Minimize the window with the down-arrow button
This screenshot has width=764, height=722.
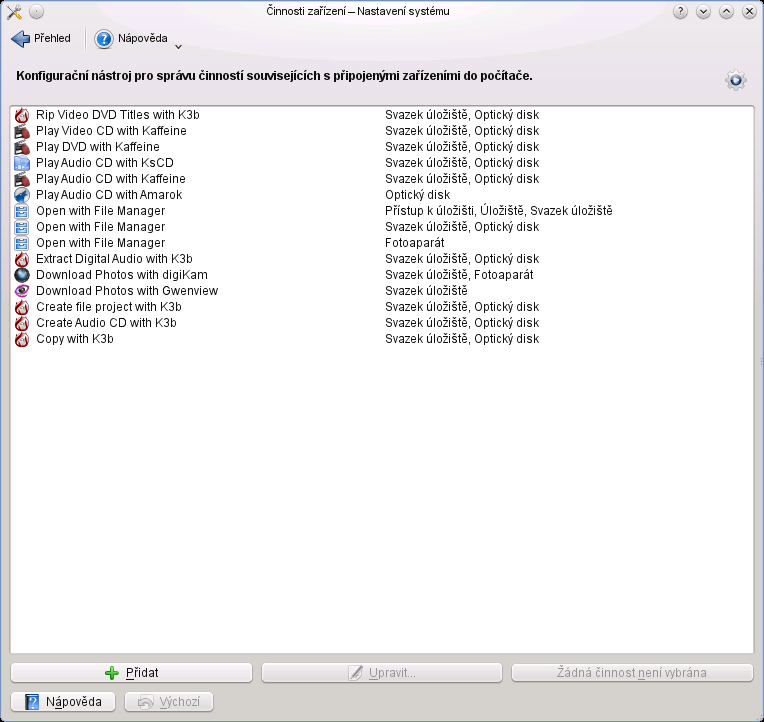(x=703, y=12)
